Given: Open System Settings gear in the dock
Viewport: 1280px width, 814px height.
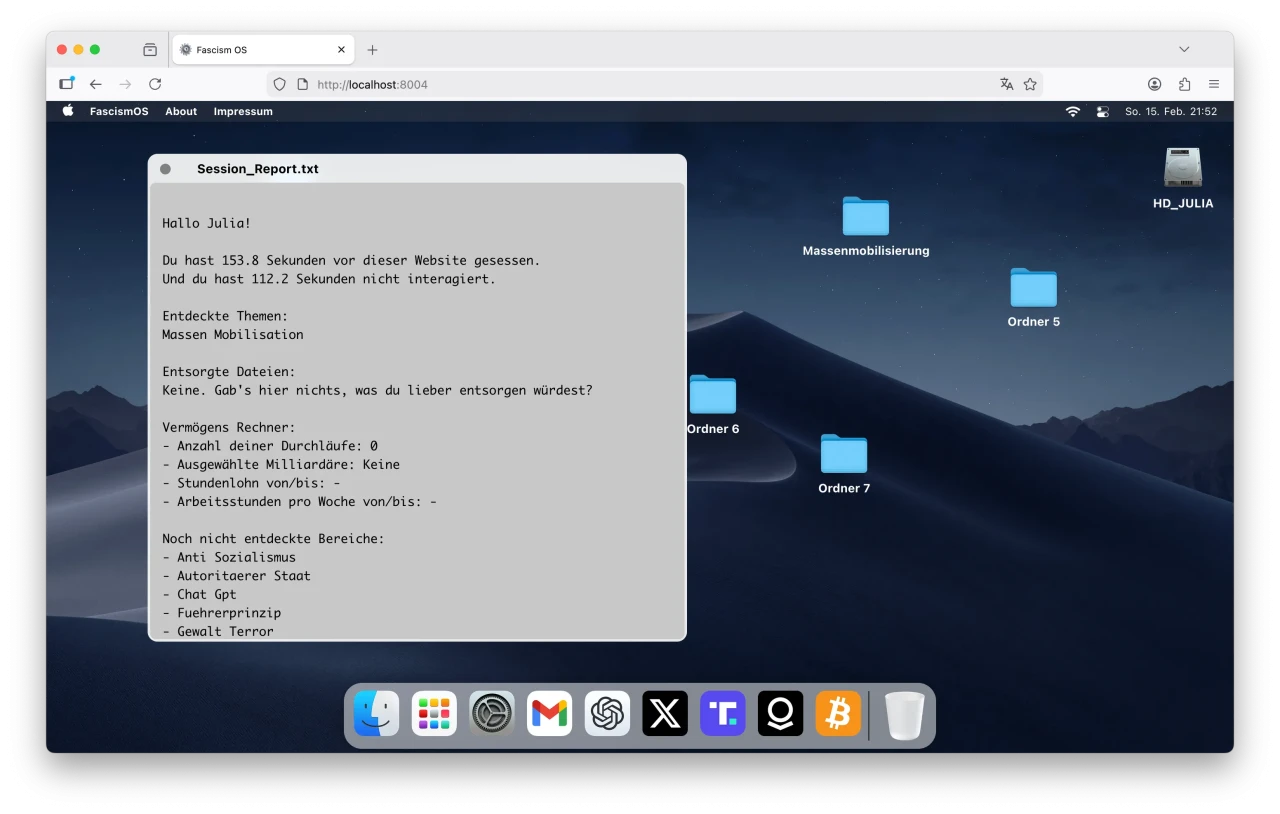Looking at the screenshot, I should (492, 714).
